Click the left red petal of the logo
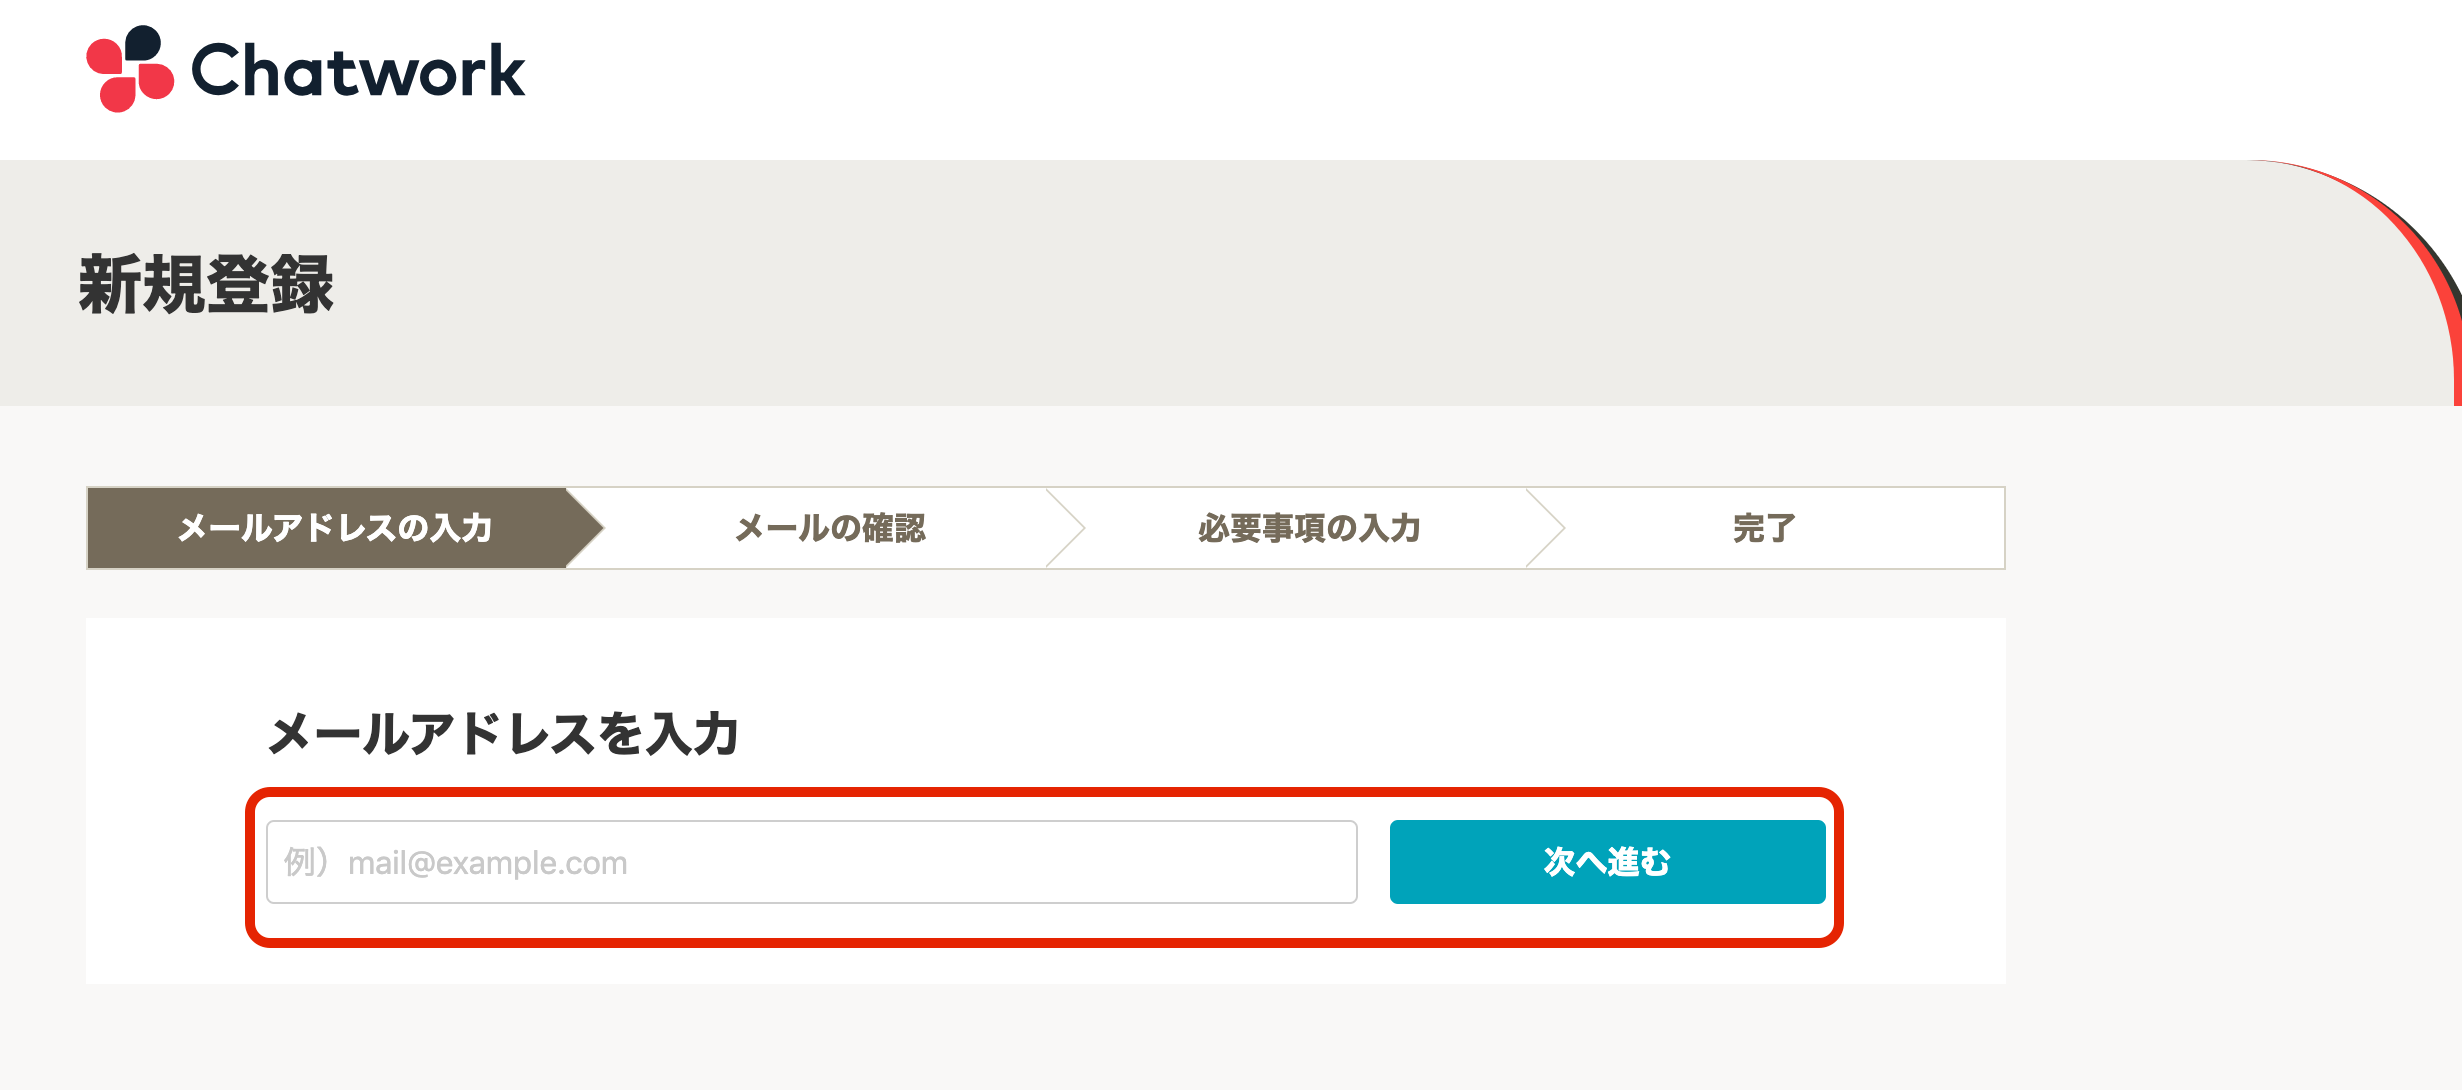2462x1090 pixels. (104, 56)
